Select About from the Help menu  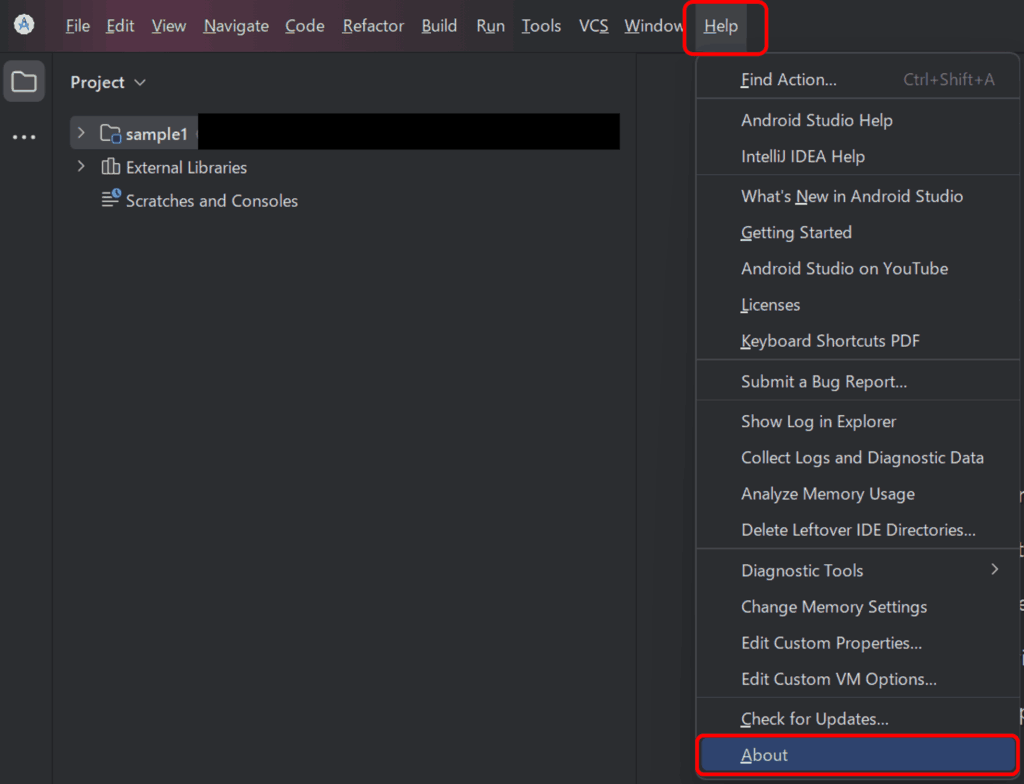[x=764, y=755]
